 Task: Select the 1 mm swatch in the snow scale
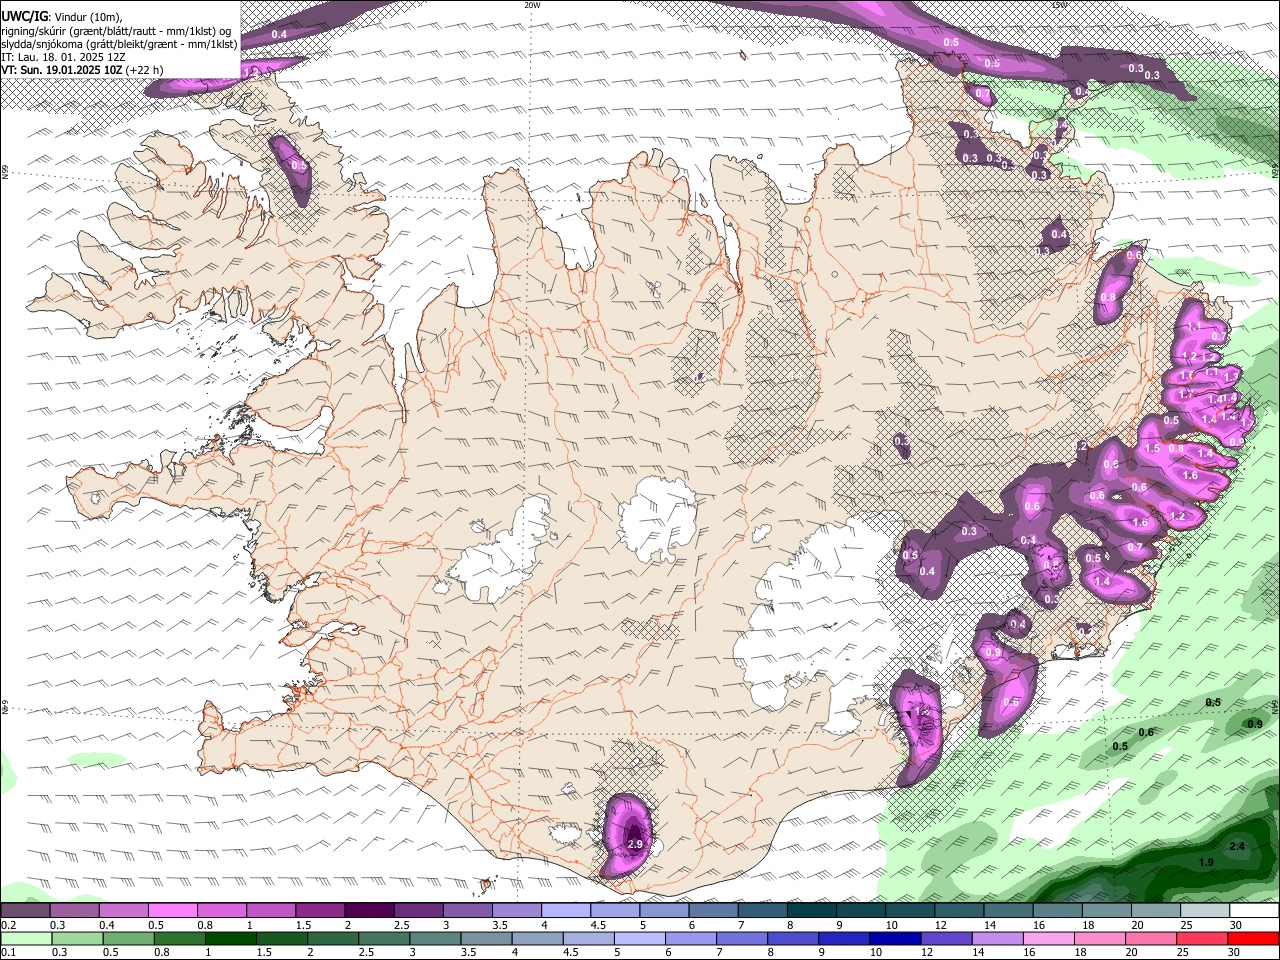pyautogui.click(x=270, y=911)
